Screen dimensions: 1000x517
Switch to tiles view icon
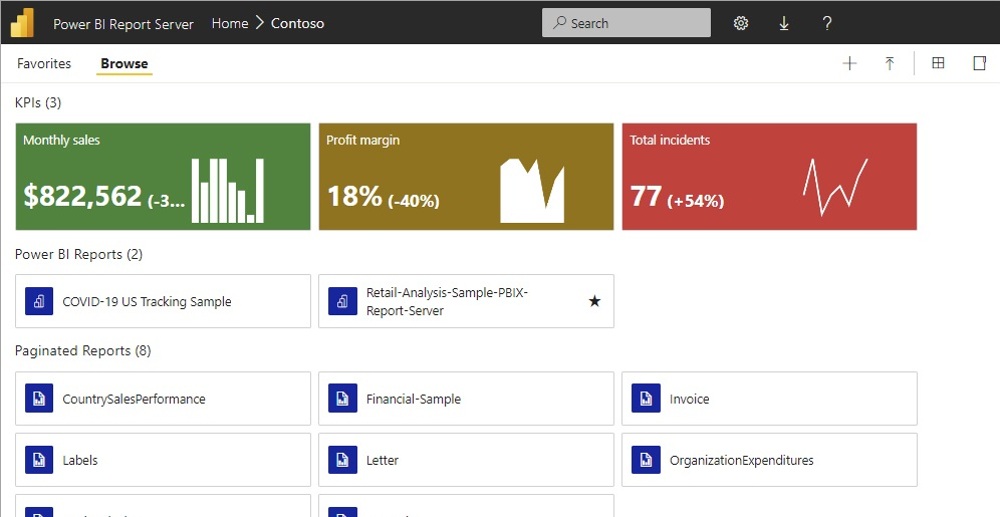coord(938,64)
